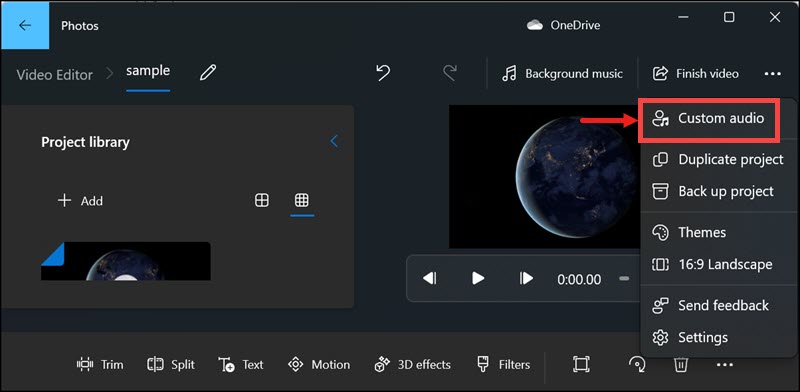Click the video preview of Earth
Screen dimensions: 800x392
[544, 177]
